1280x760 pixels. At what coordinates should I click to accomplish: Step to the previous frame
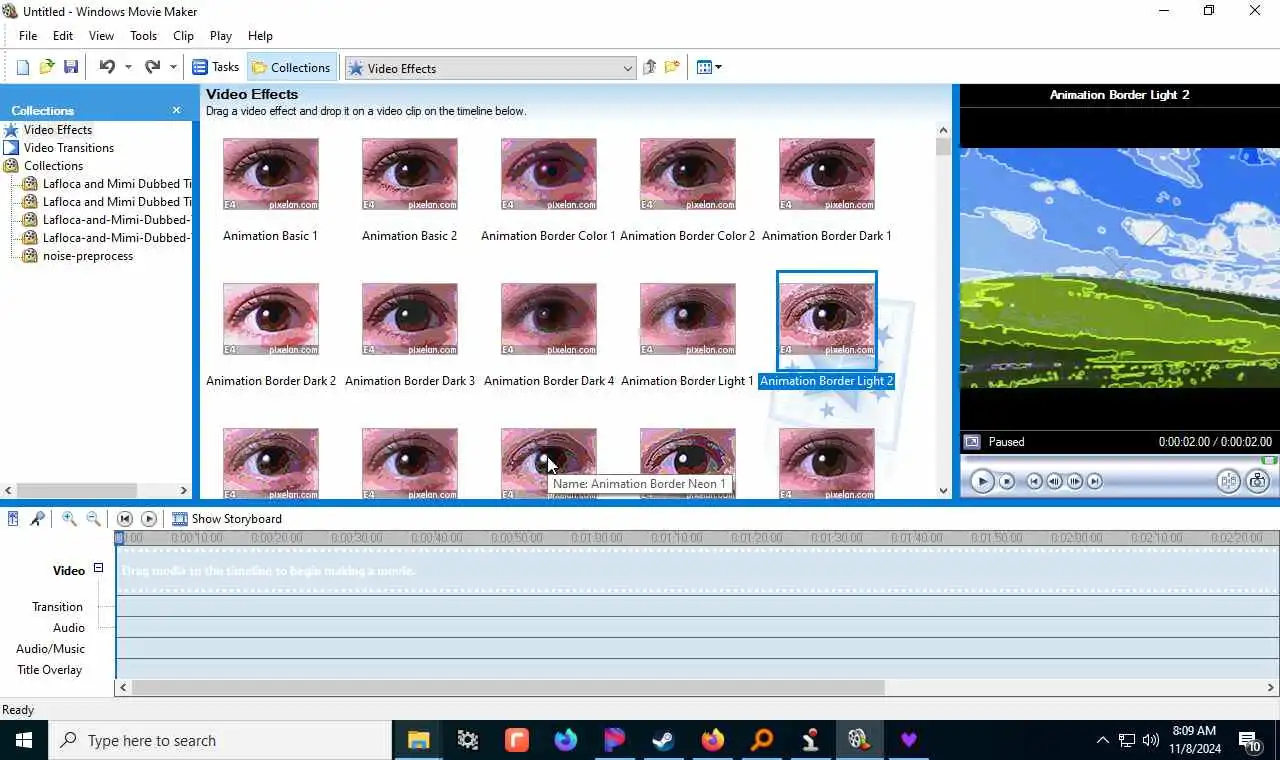(x=1054, y=481)
